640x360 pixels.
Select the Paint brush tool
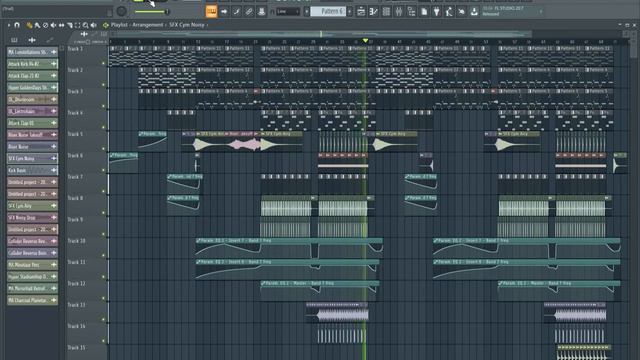[x=37, y=25]
